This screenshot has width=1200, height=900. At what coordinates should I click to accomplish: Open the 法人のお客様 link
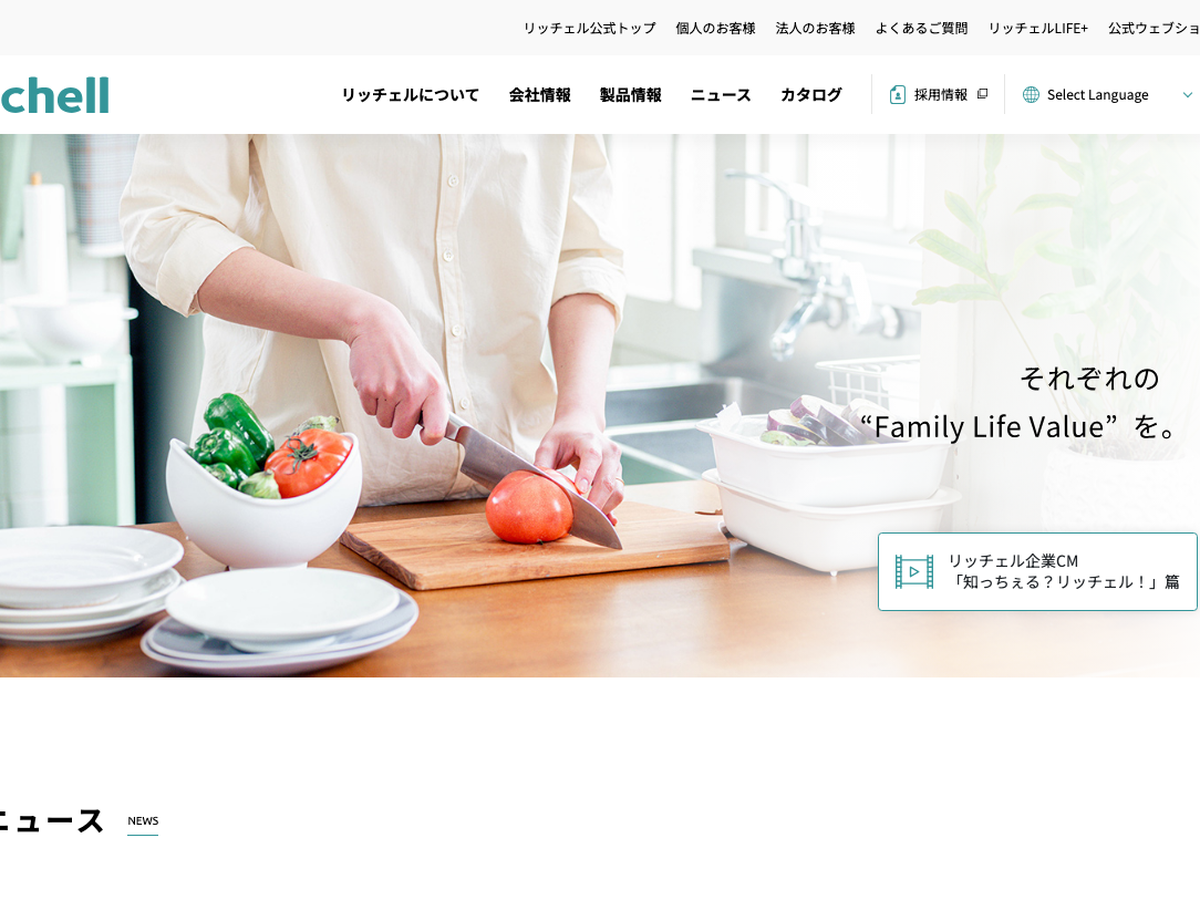815,28
